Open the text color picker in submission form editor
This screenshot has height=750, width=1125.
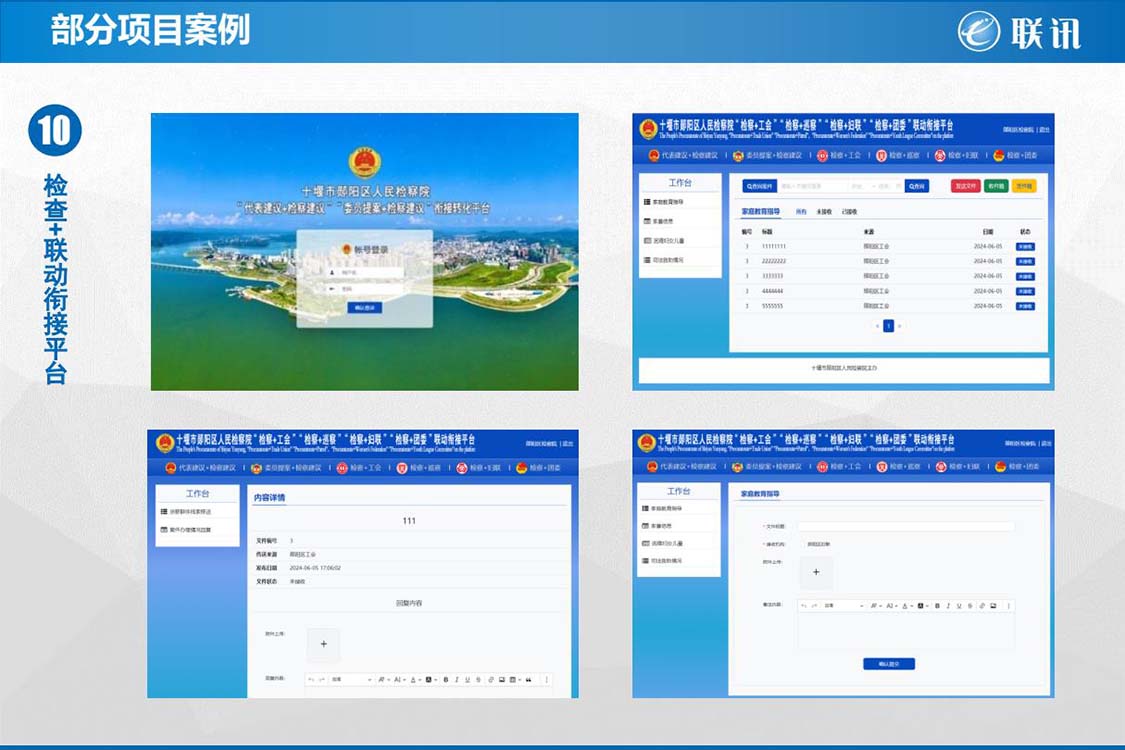(907, 606)
